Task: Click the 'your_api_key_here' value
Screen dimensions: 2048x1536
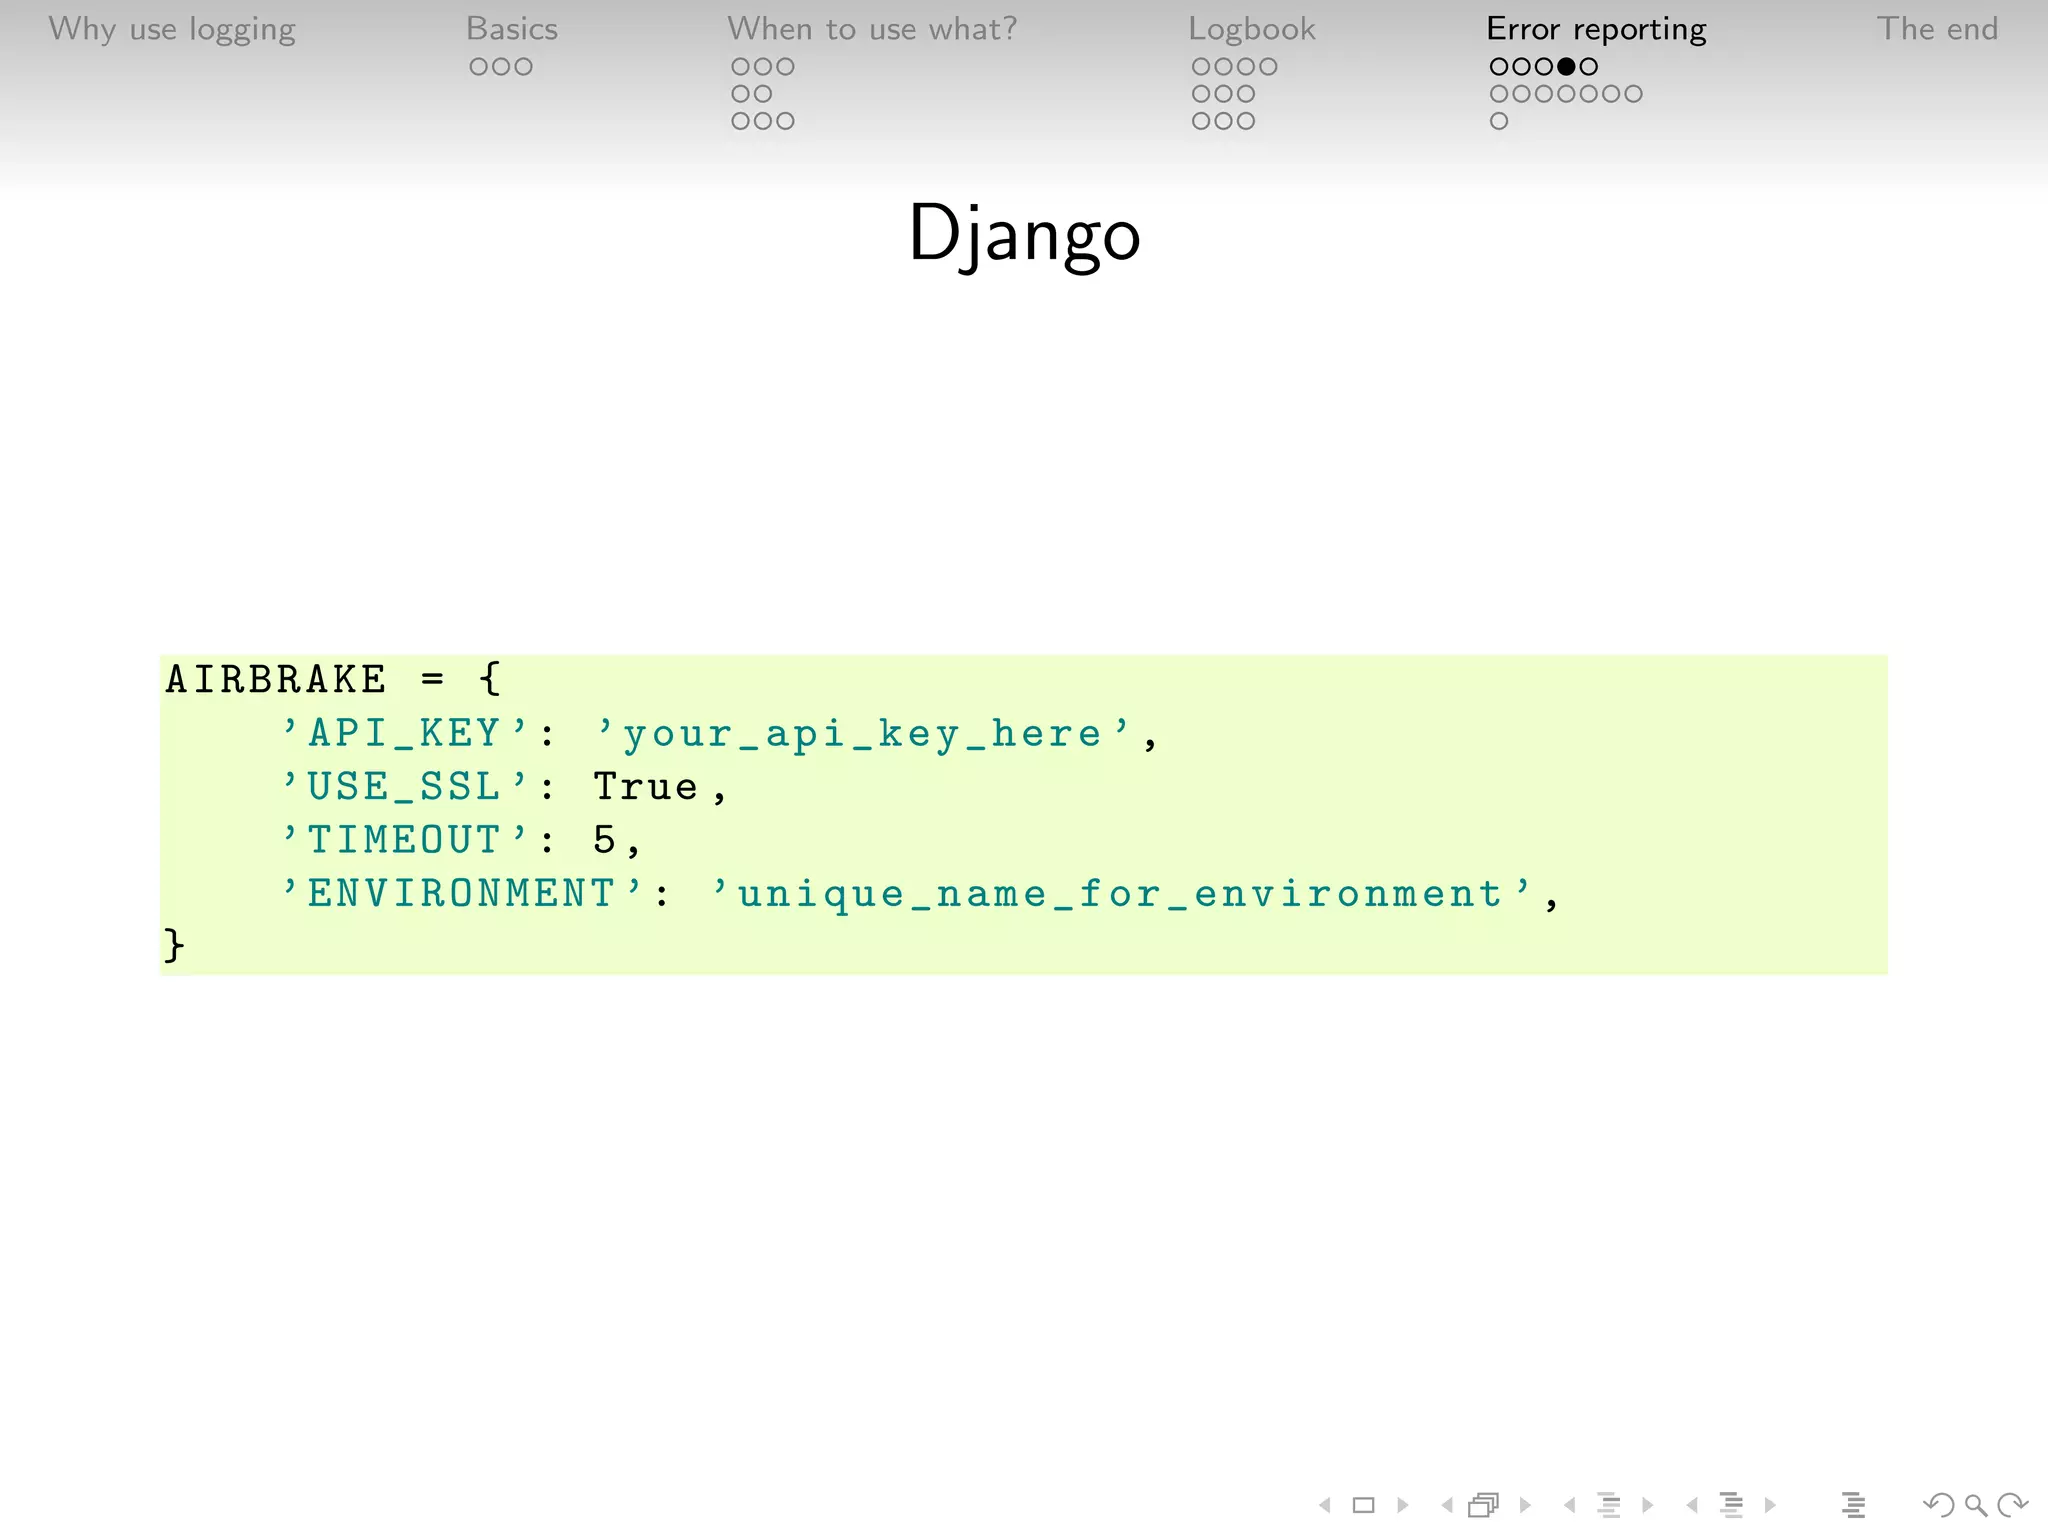Action: pos(863,734)
